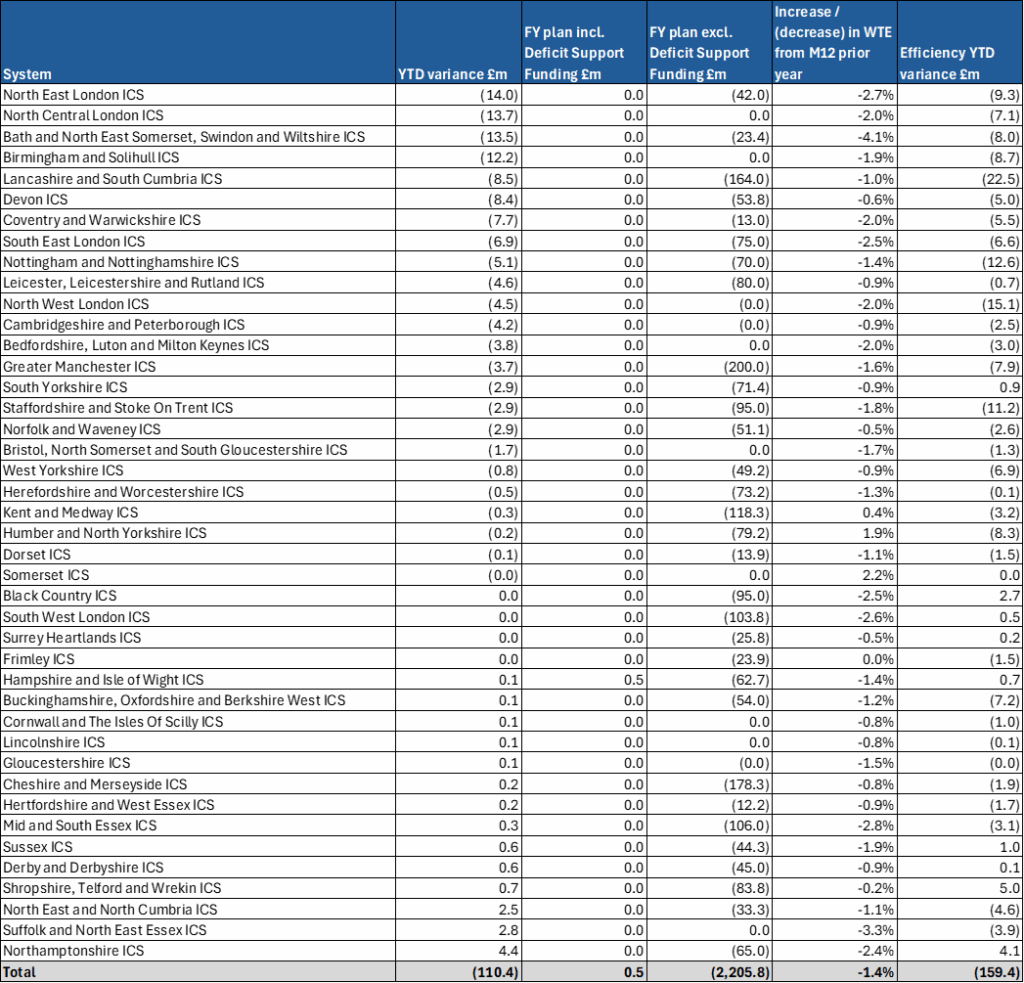This screenshot has width=1024, height=983.
Task: Click the System column header
Action: tap(198, 42)
